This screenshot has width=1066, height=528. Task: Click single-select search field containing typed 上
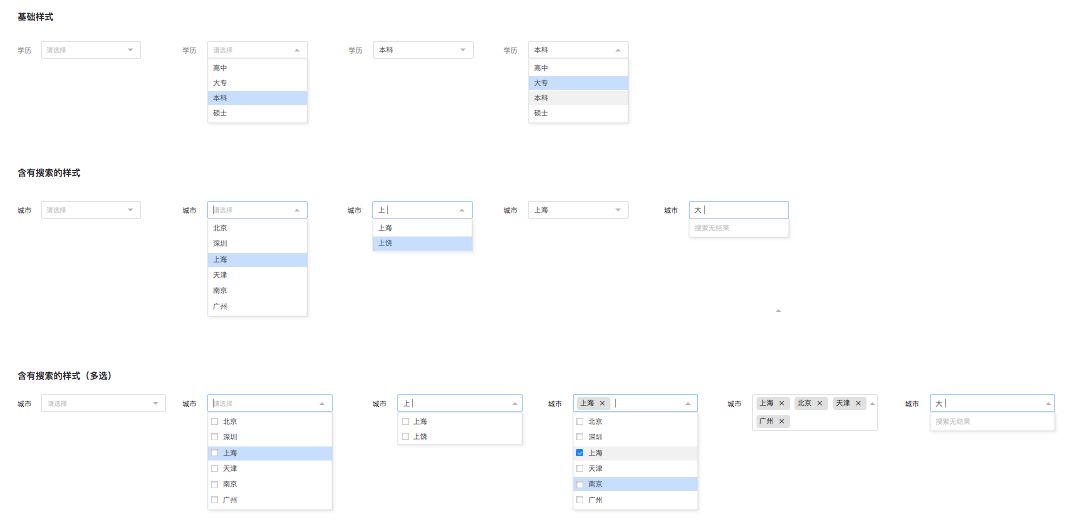point(422,210)
